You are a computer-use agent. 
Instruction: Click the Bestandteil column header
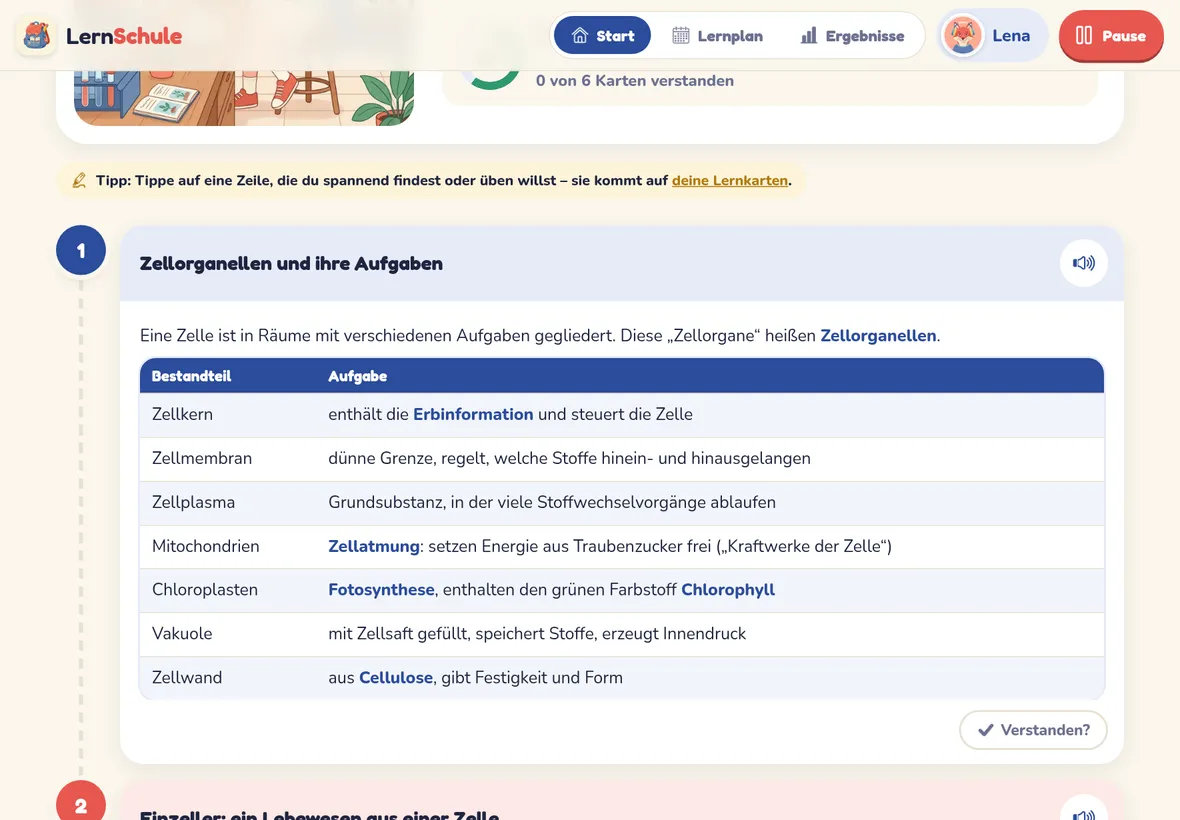191,376
